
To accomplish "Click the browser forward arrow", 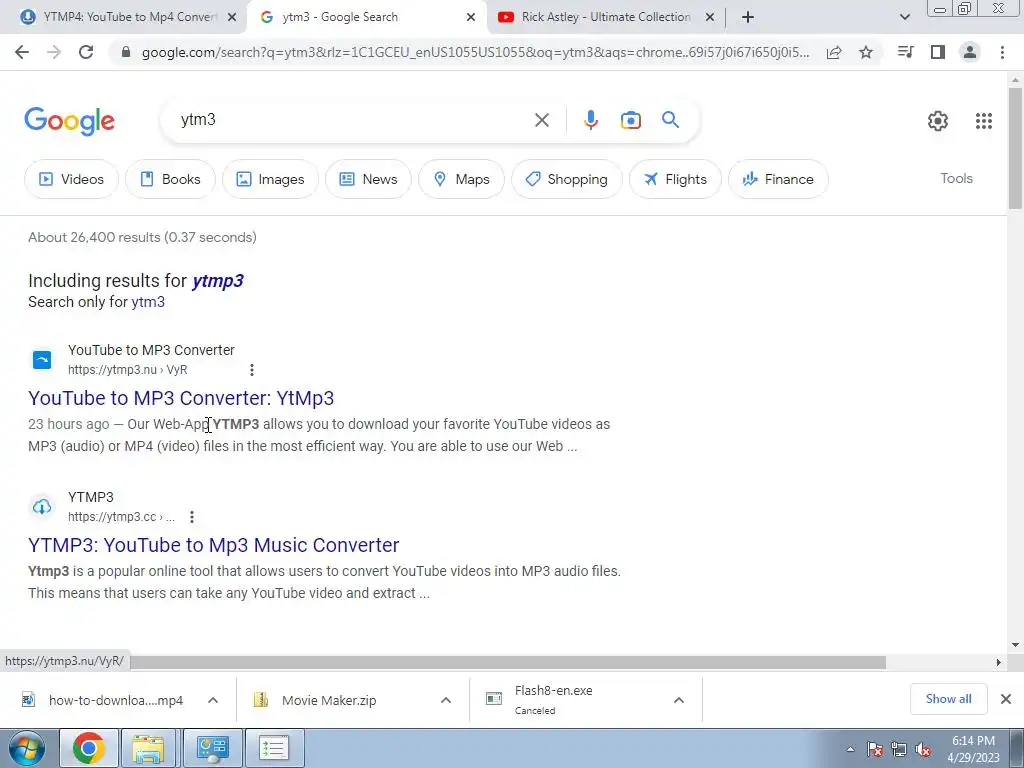I will [x=54, y=52].
